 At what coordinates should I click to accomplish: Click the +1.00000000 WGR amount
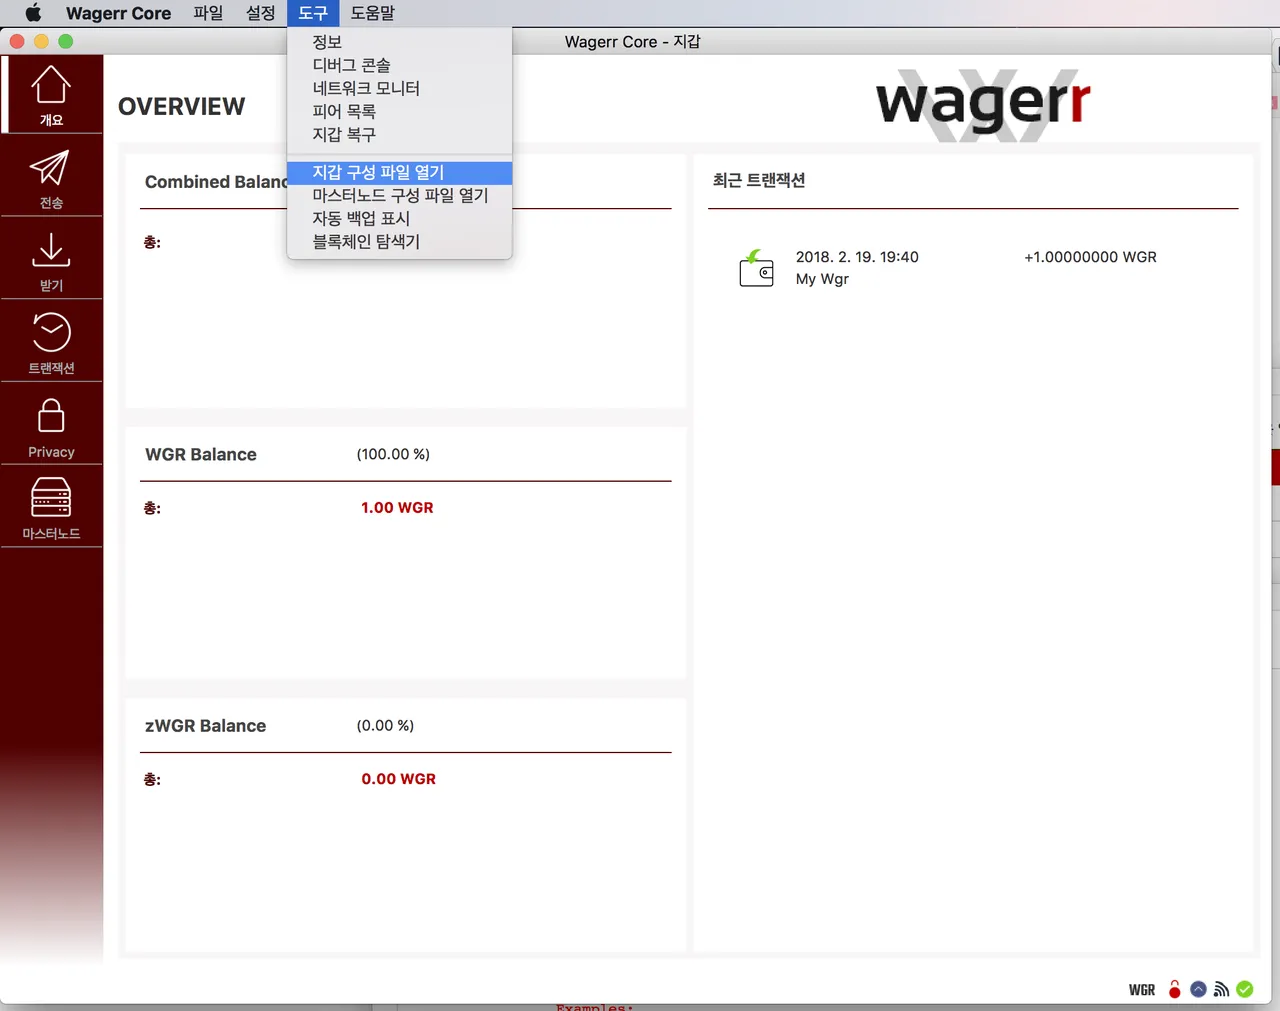point(1090,257)
